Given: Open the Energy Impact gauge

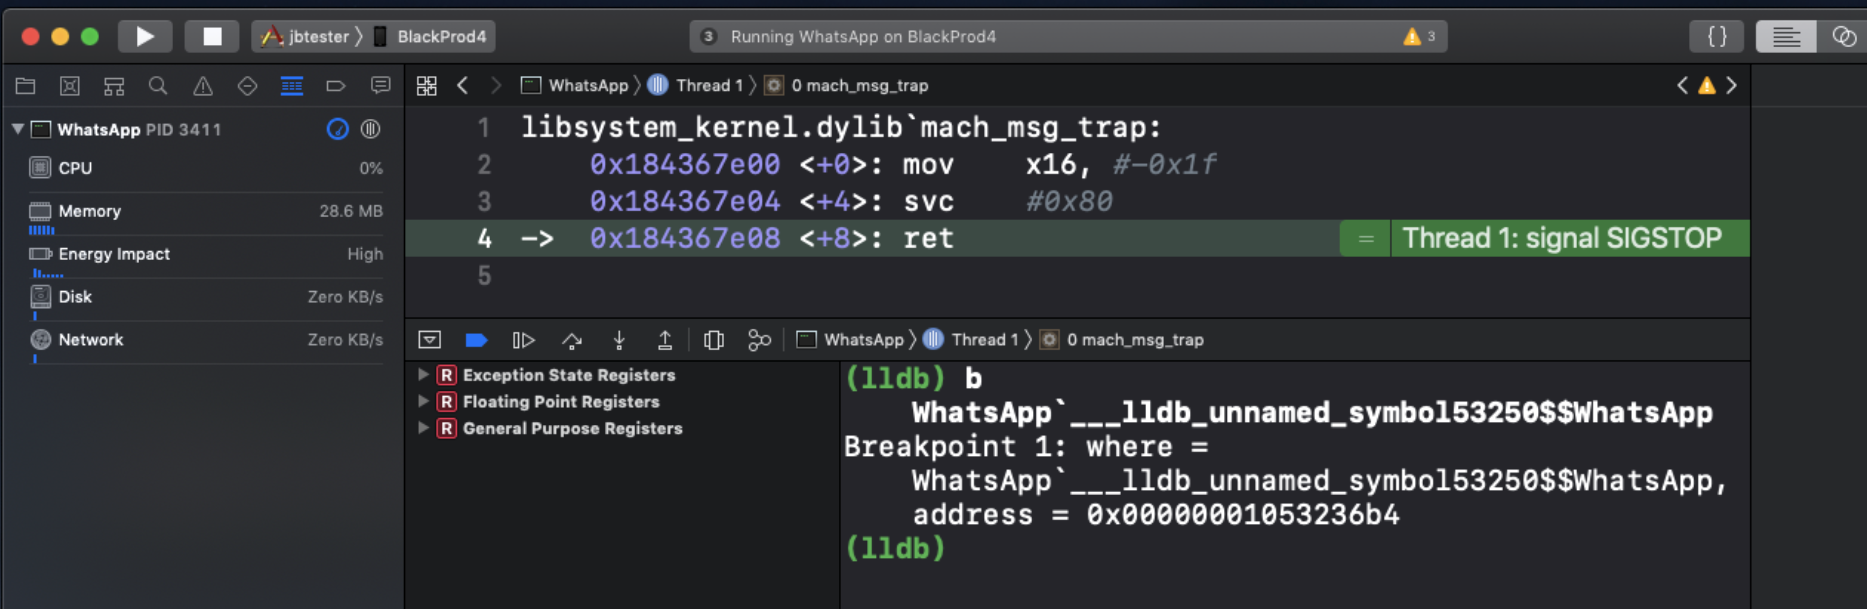Looking at the screenshot, I should (x=206, y=256).
